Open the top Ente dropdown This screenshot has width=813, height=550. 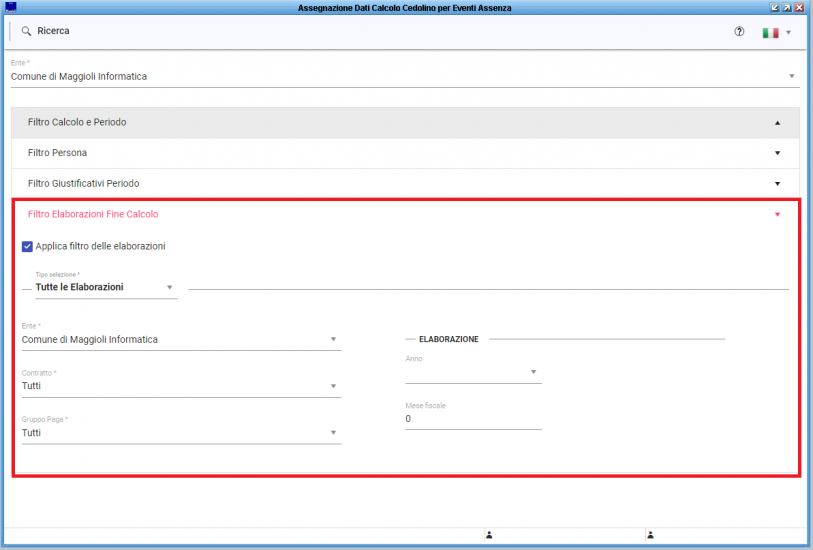(405, 76)
